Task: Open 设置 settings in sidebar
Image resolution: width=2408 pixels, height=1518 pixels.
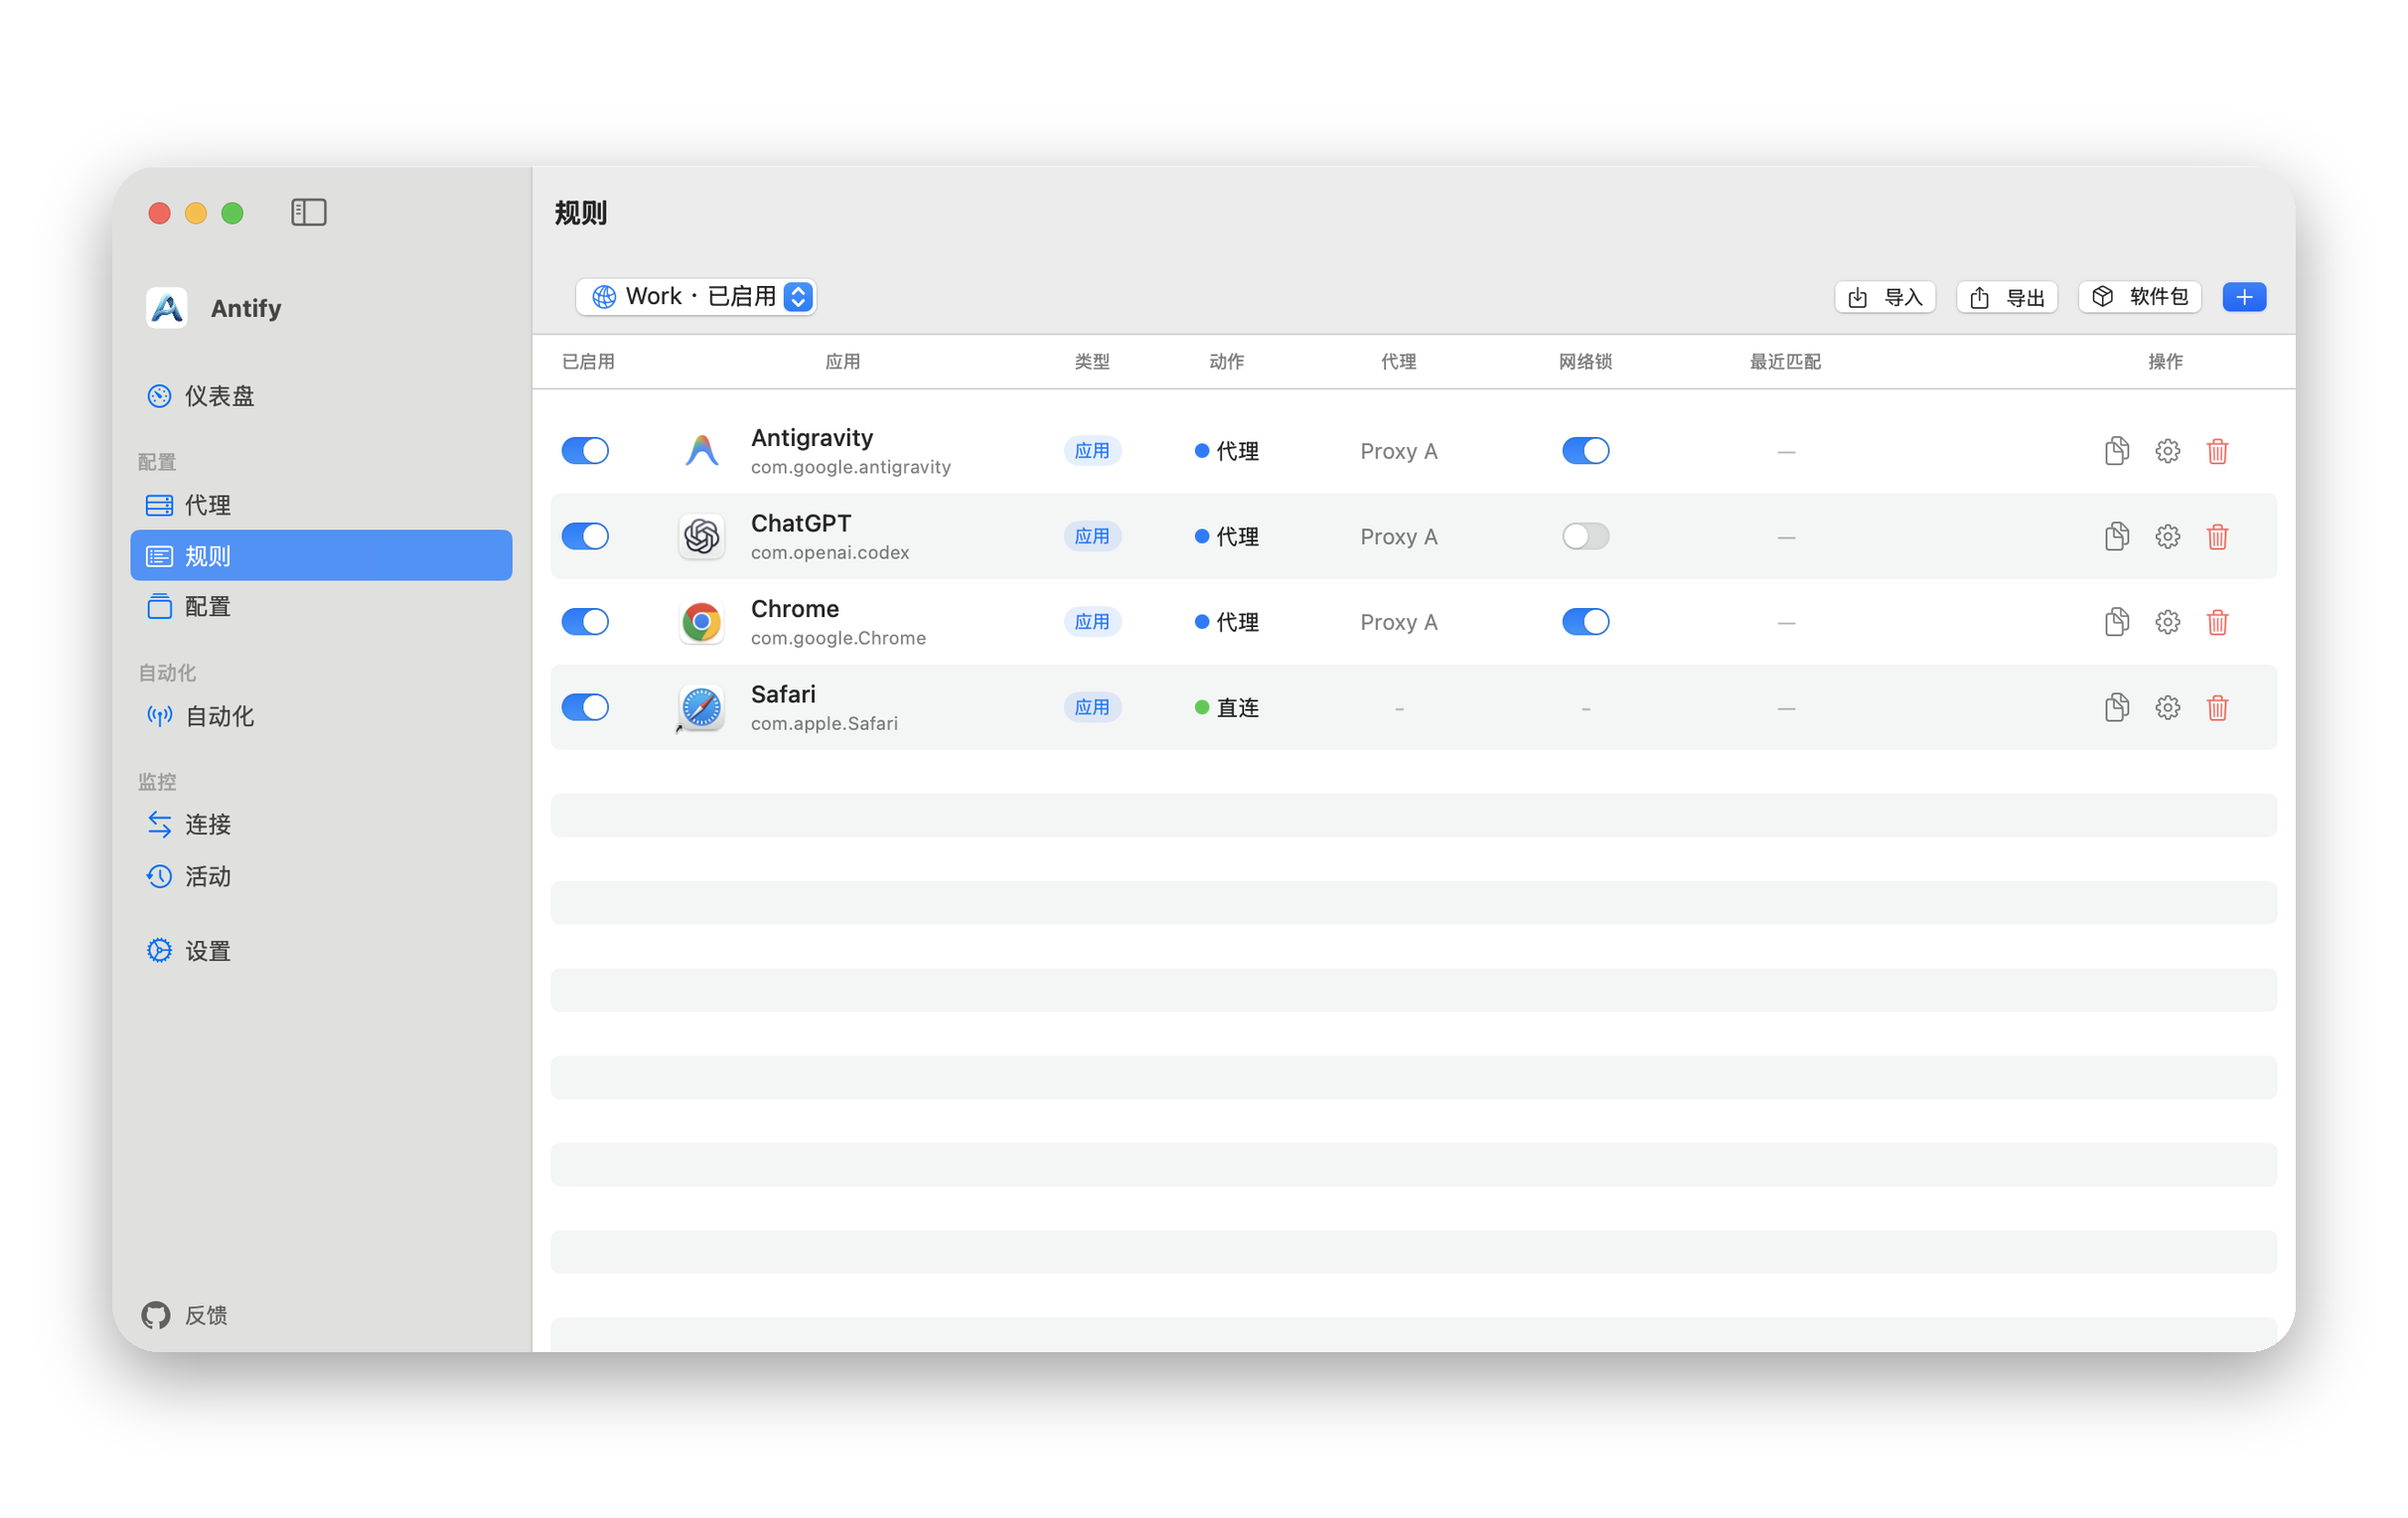Action: point(321,951)
